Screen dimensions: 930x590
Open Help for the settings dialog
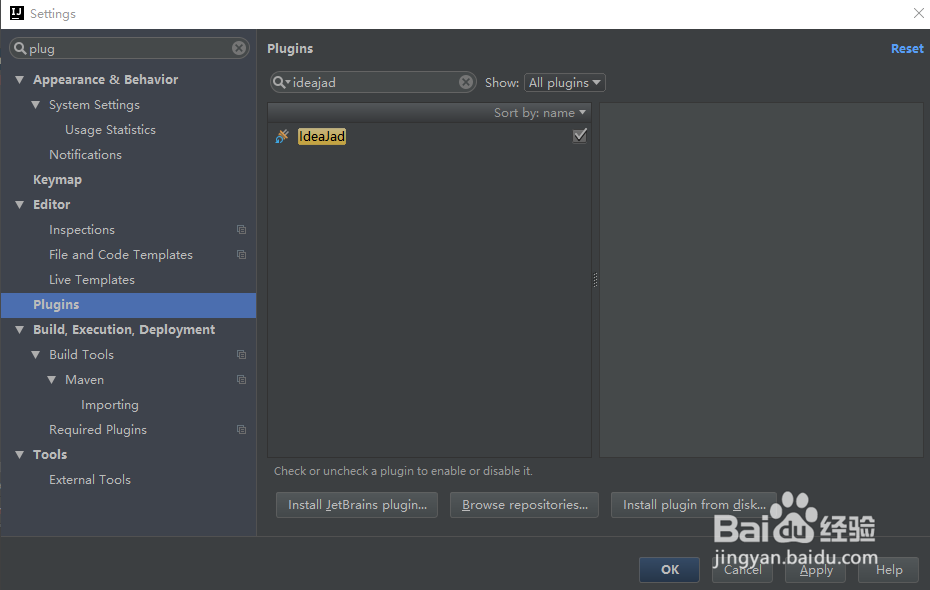pyautogui.click(x=889, y=570)
